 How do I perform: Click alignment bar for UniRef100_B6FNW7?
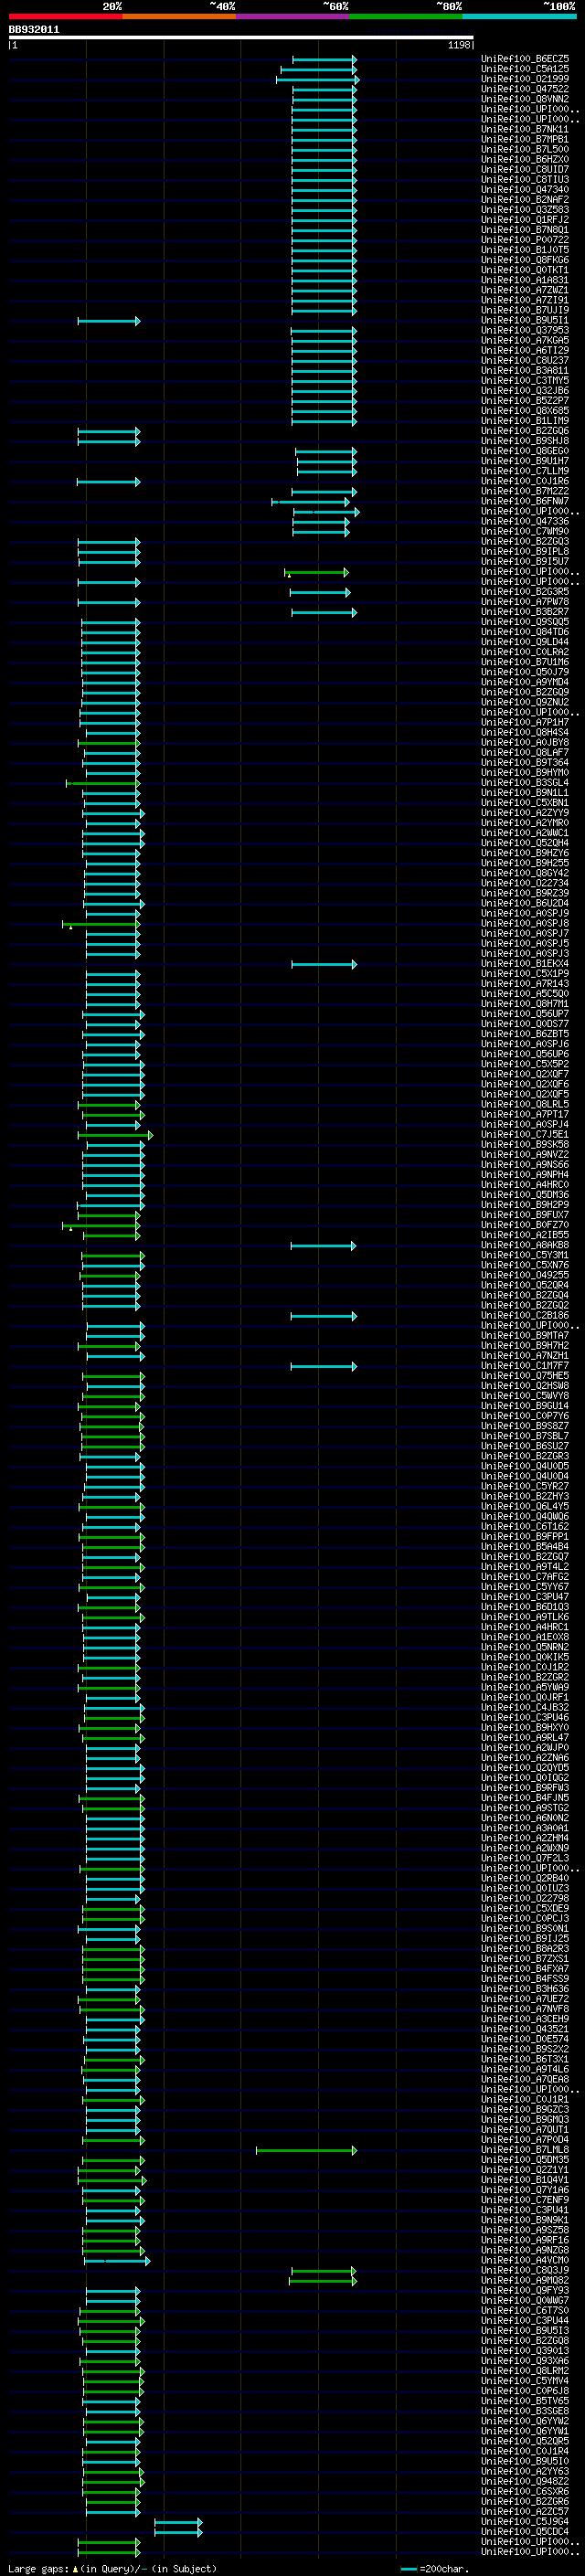(311, 502)
